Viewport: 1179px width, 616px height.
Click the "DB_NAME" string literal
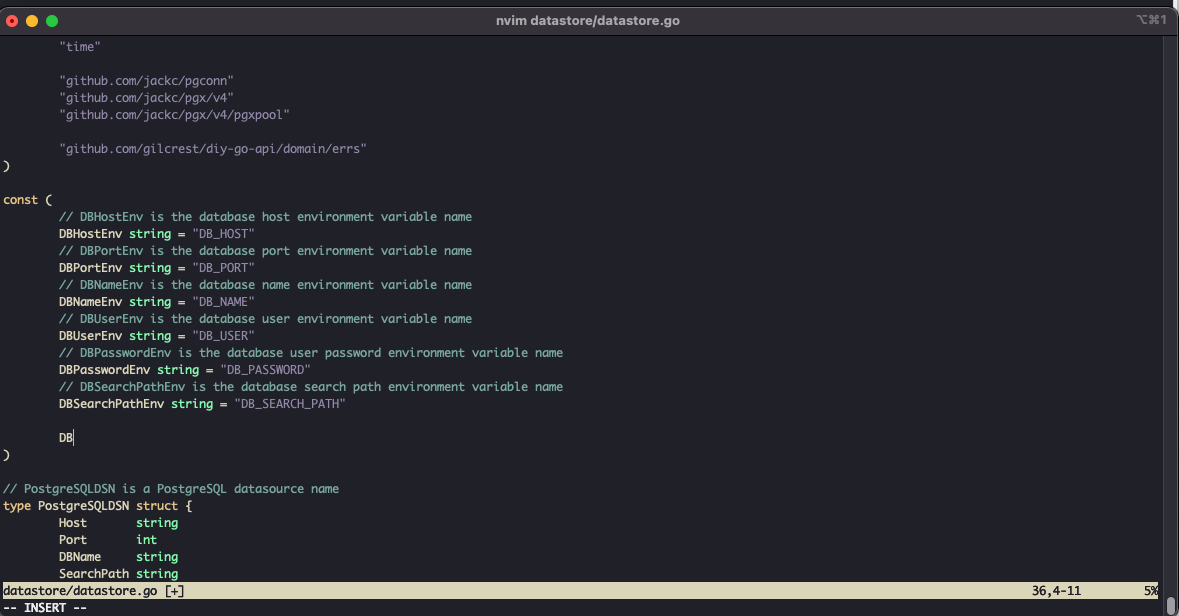pos(223,302)
